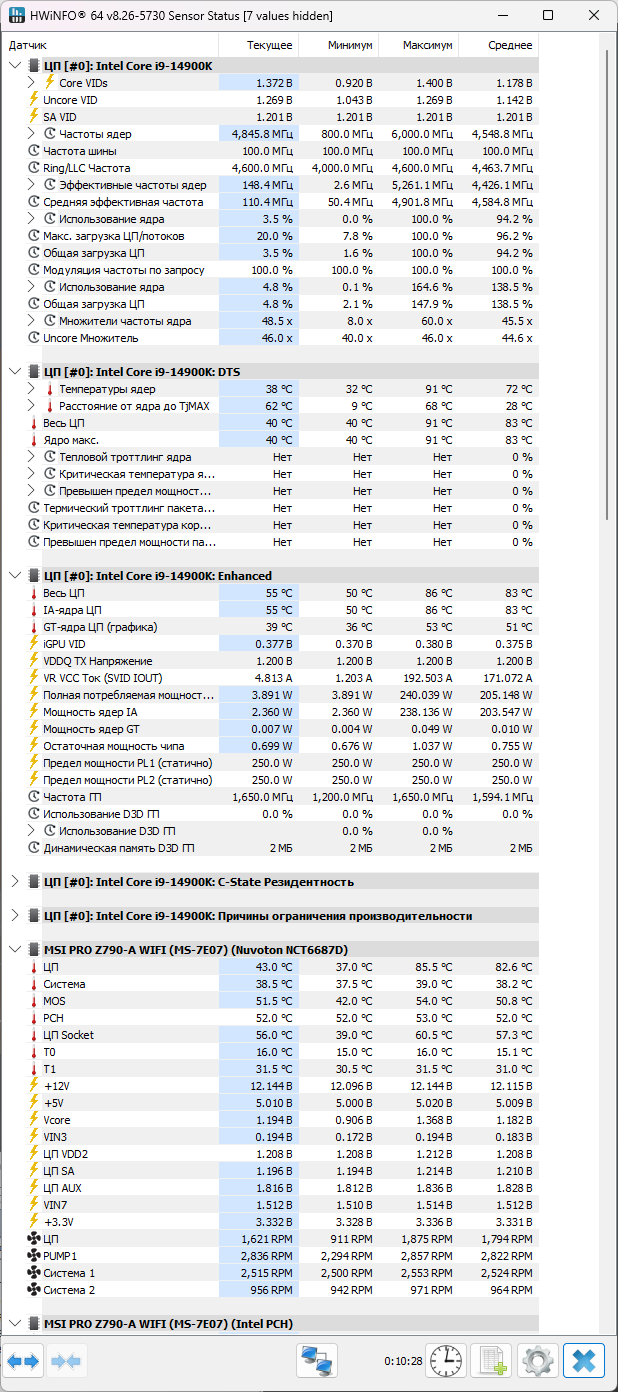This screenshot has width=618, height=1392.
Task: Open the network remote monitoring icon
Action: (x=318, y=1361)
